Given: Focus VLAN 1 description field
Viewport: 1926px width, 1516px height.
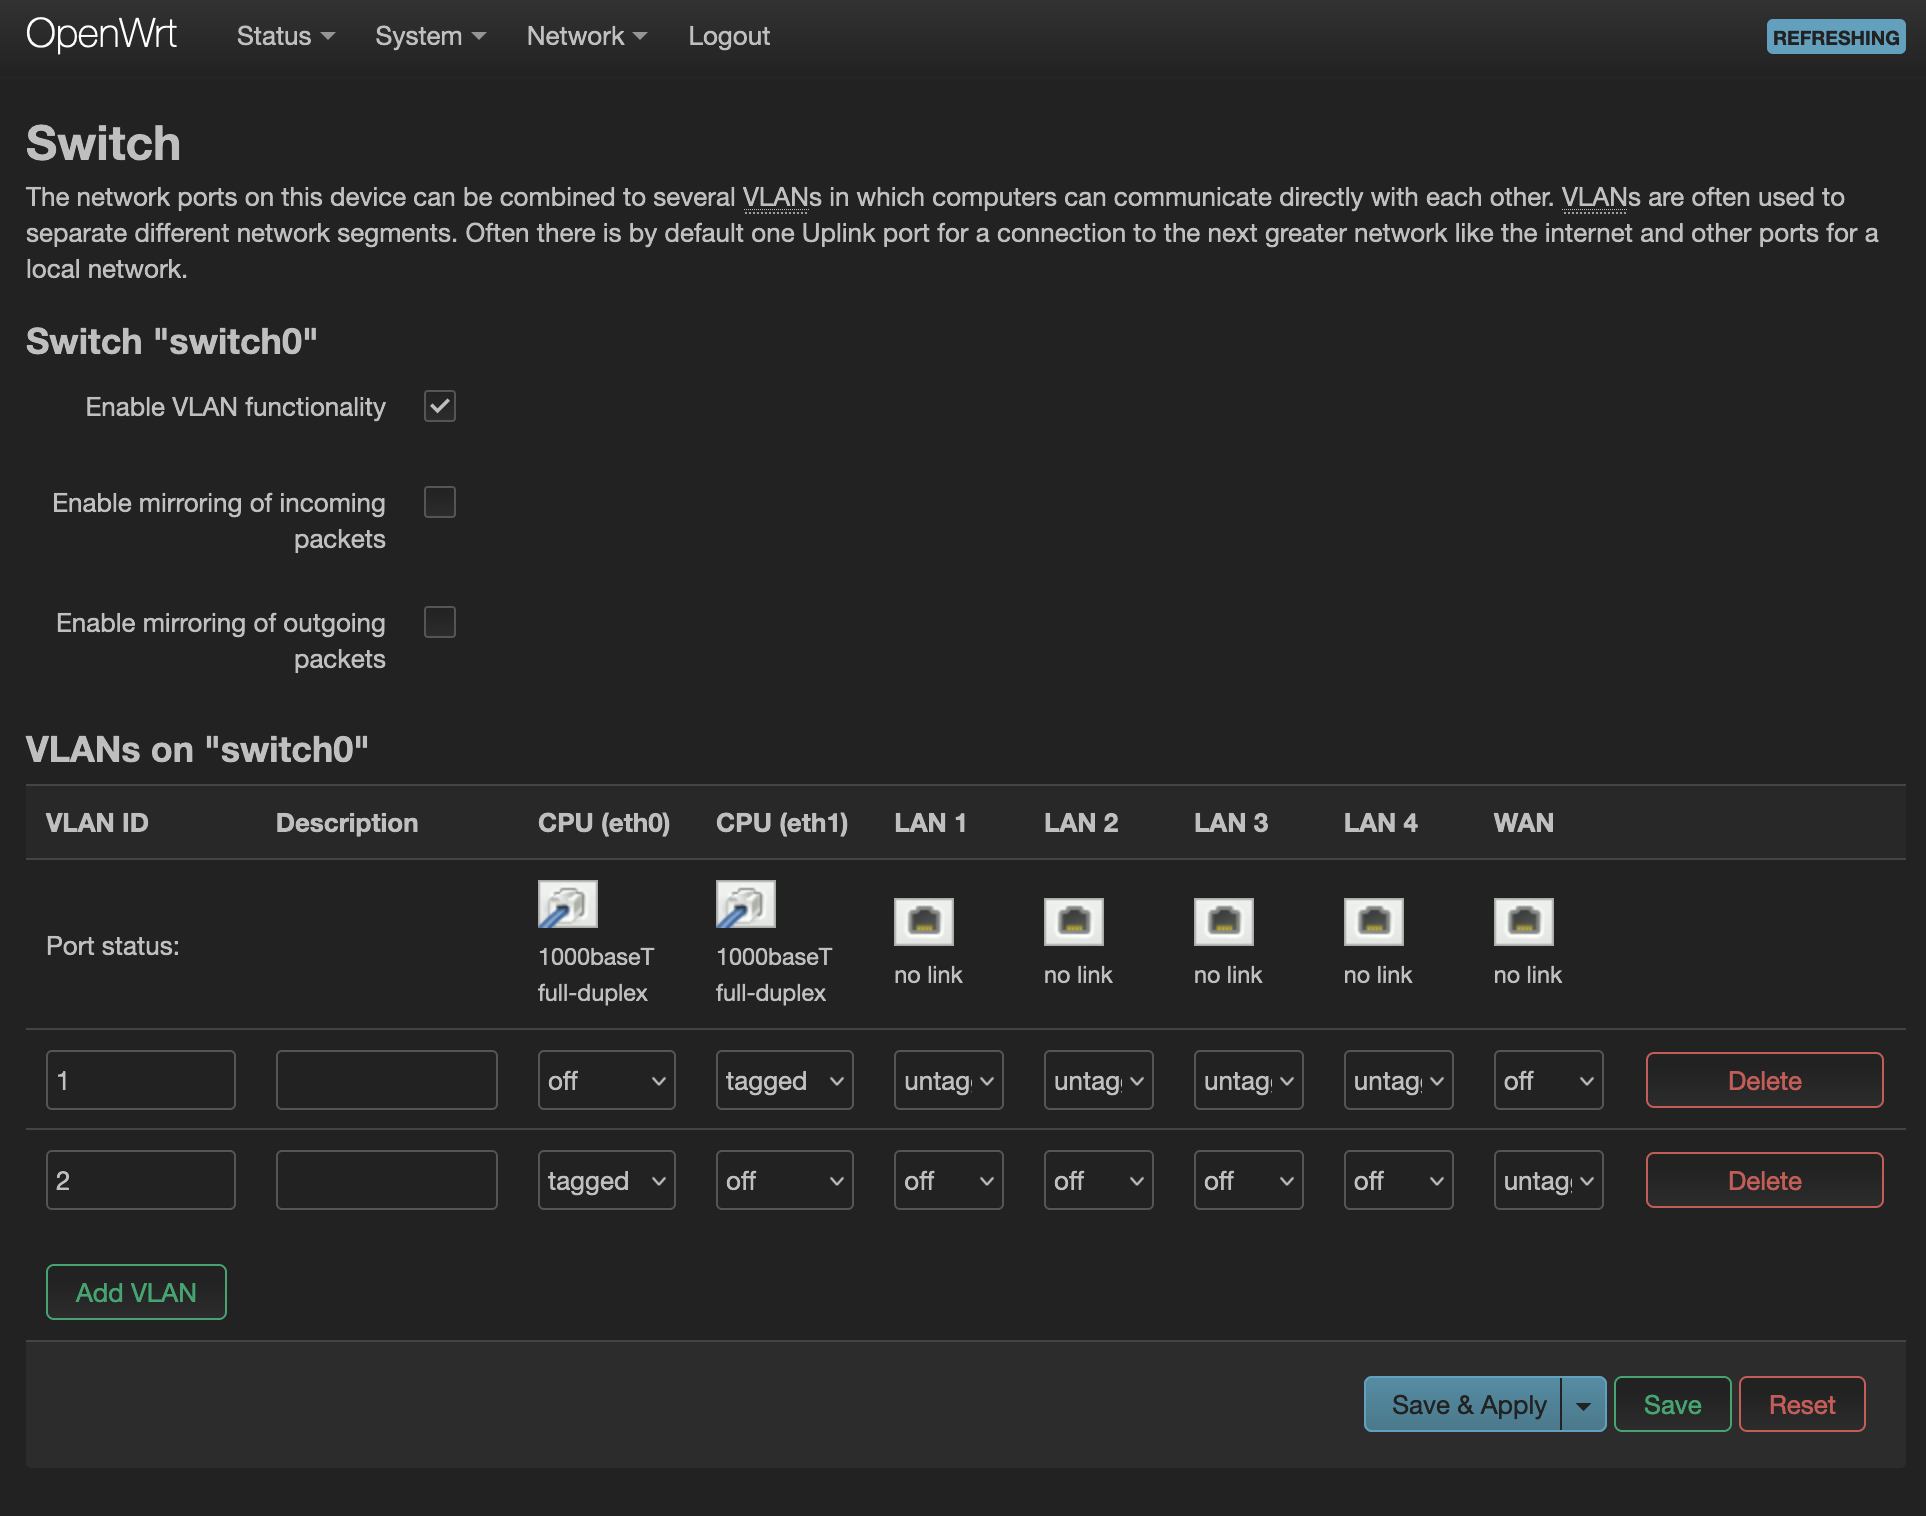Looking at the screenshot, I should (387, 1080).
